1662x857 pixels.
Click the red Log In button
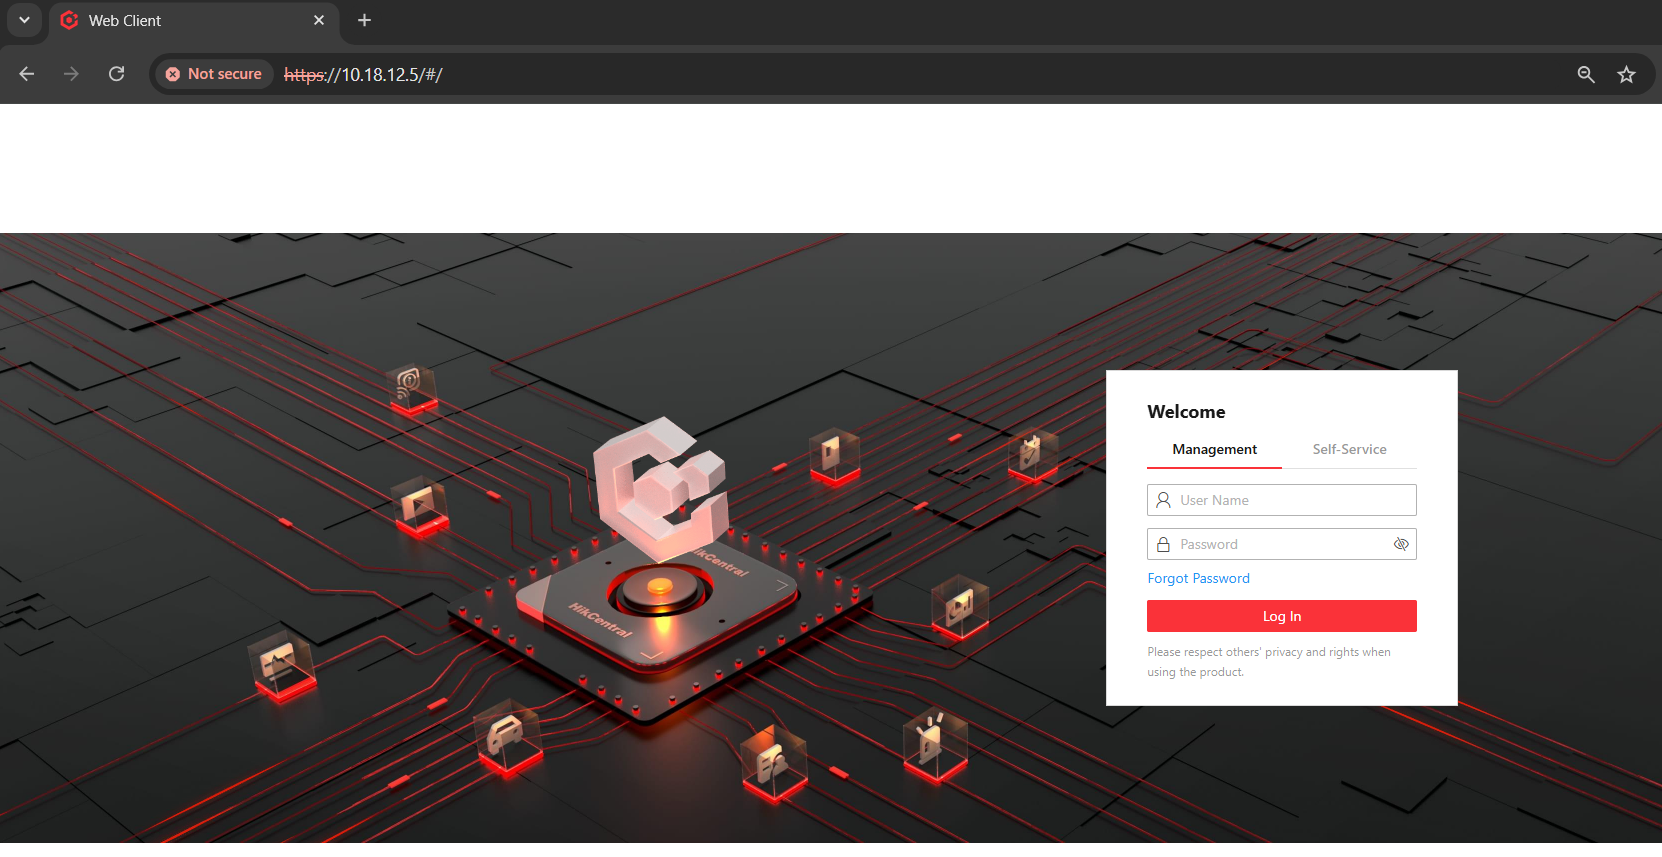click(1282, 616)
